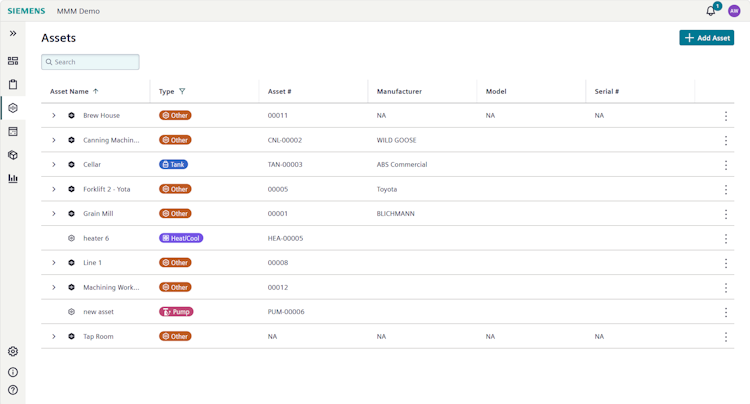Open the Tap Room asset name
Image resolution: width=750 pixels, height=404 pixels.
coord(98,337)
